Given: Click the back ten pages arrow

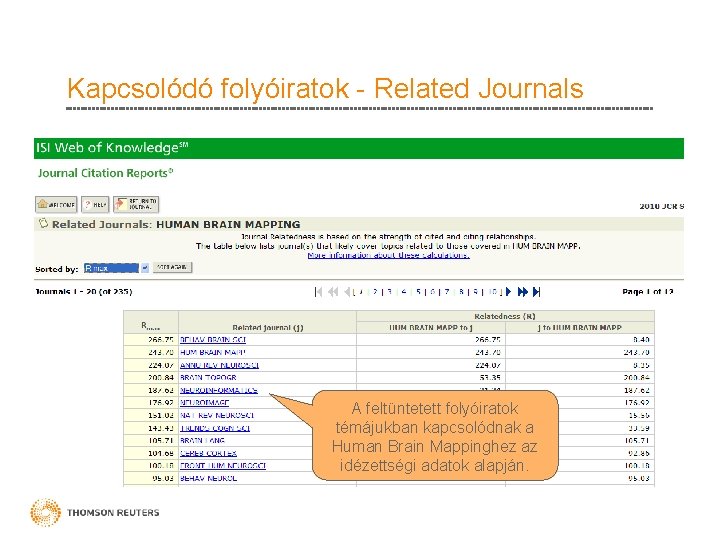Looking at the screenshot, I should 333,292.
